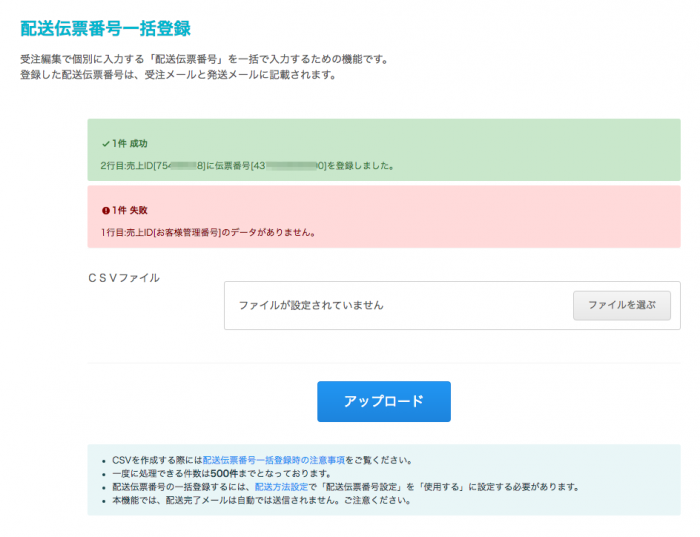Click the 1件 成功 message title
This screenshot has width=700, height=537.
(129, 144)
